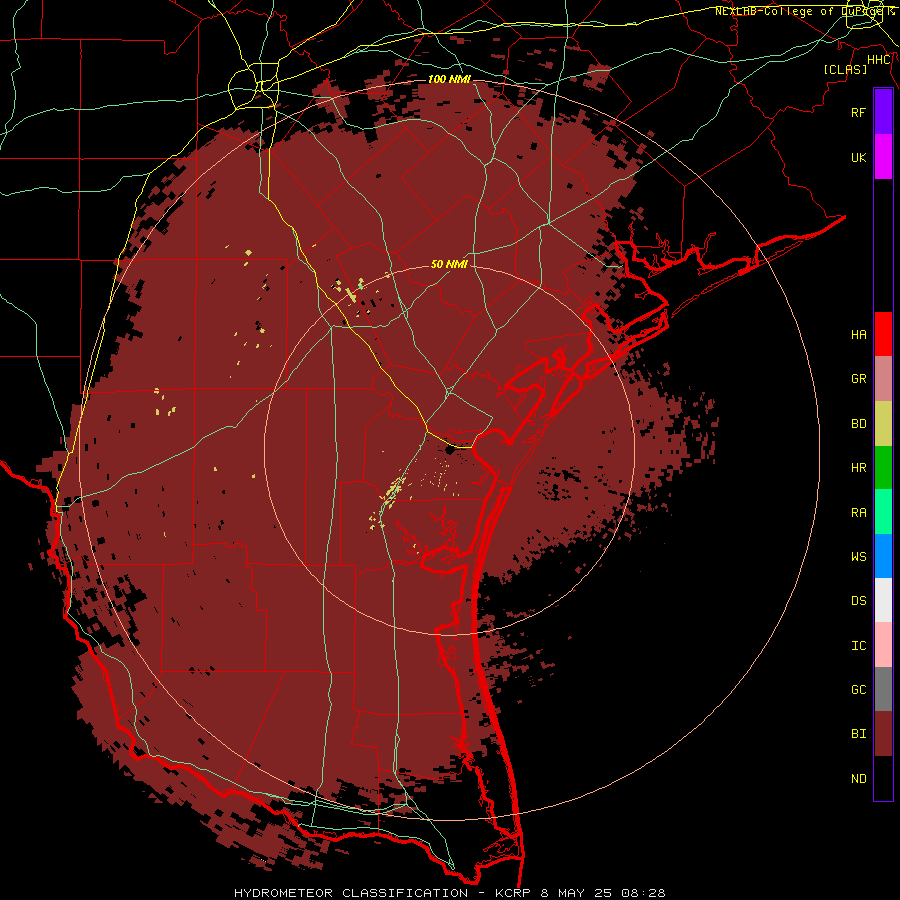Click the 'HR' legend label
The image size is (900, 900).
859,468
